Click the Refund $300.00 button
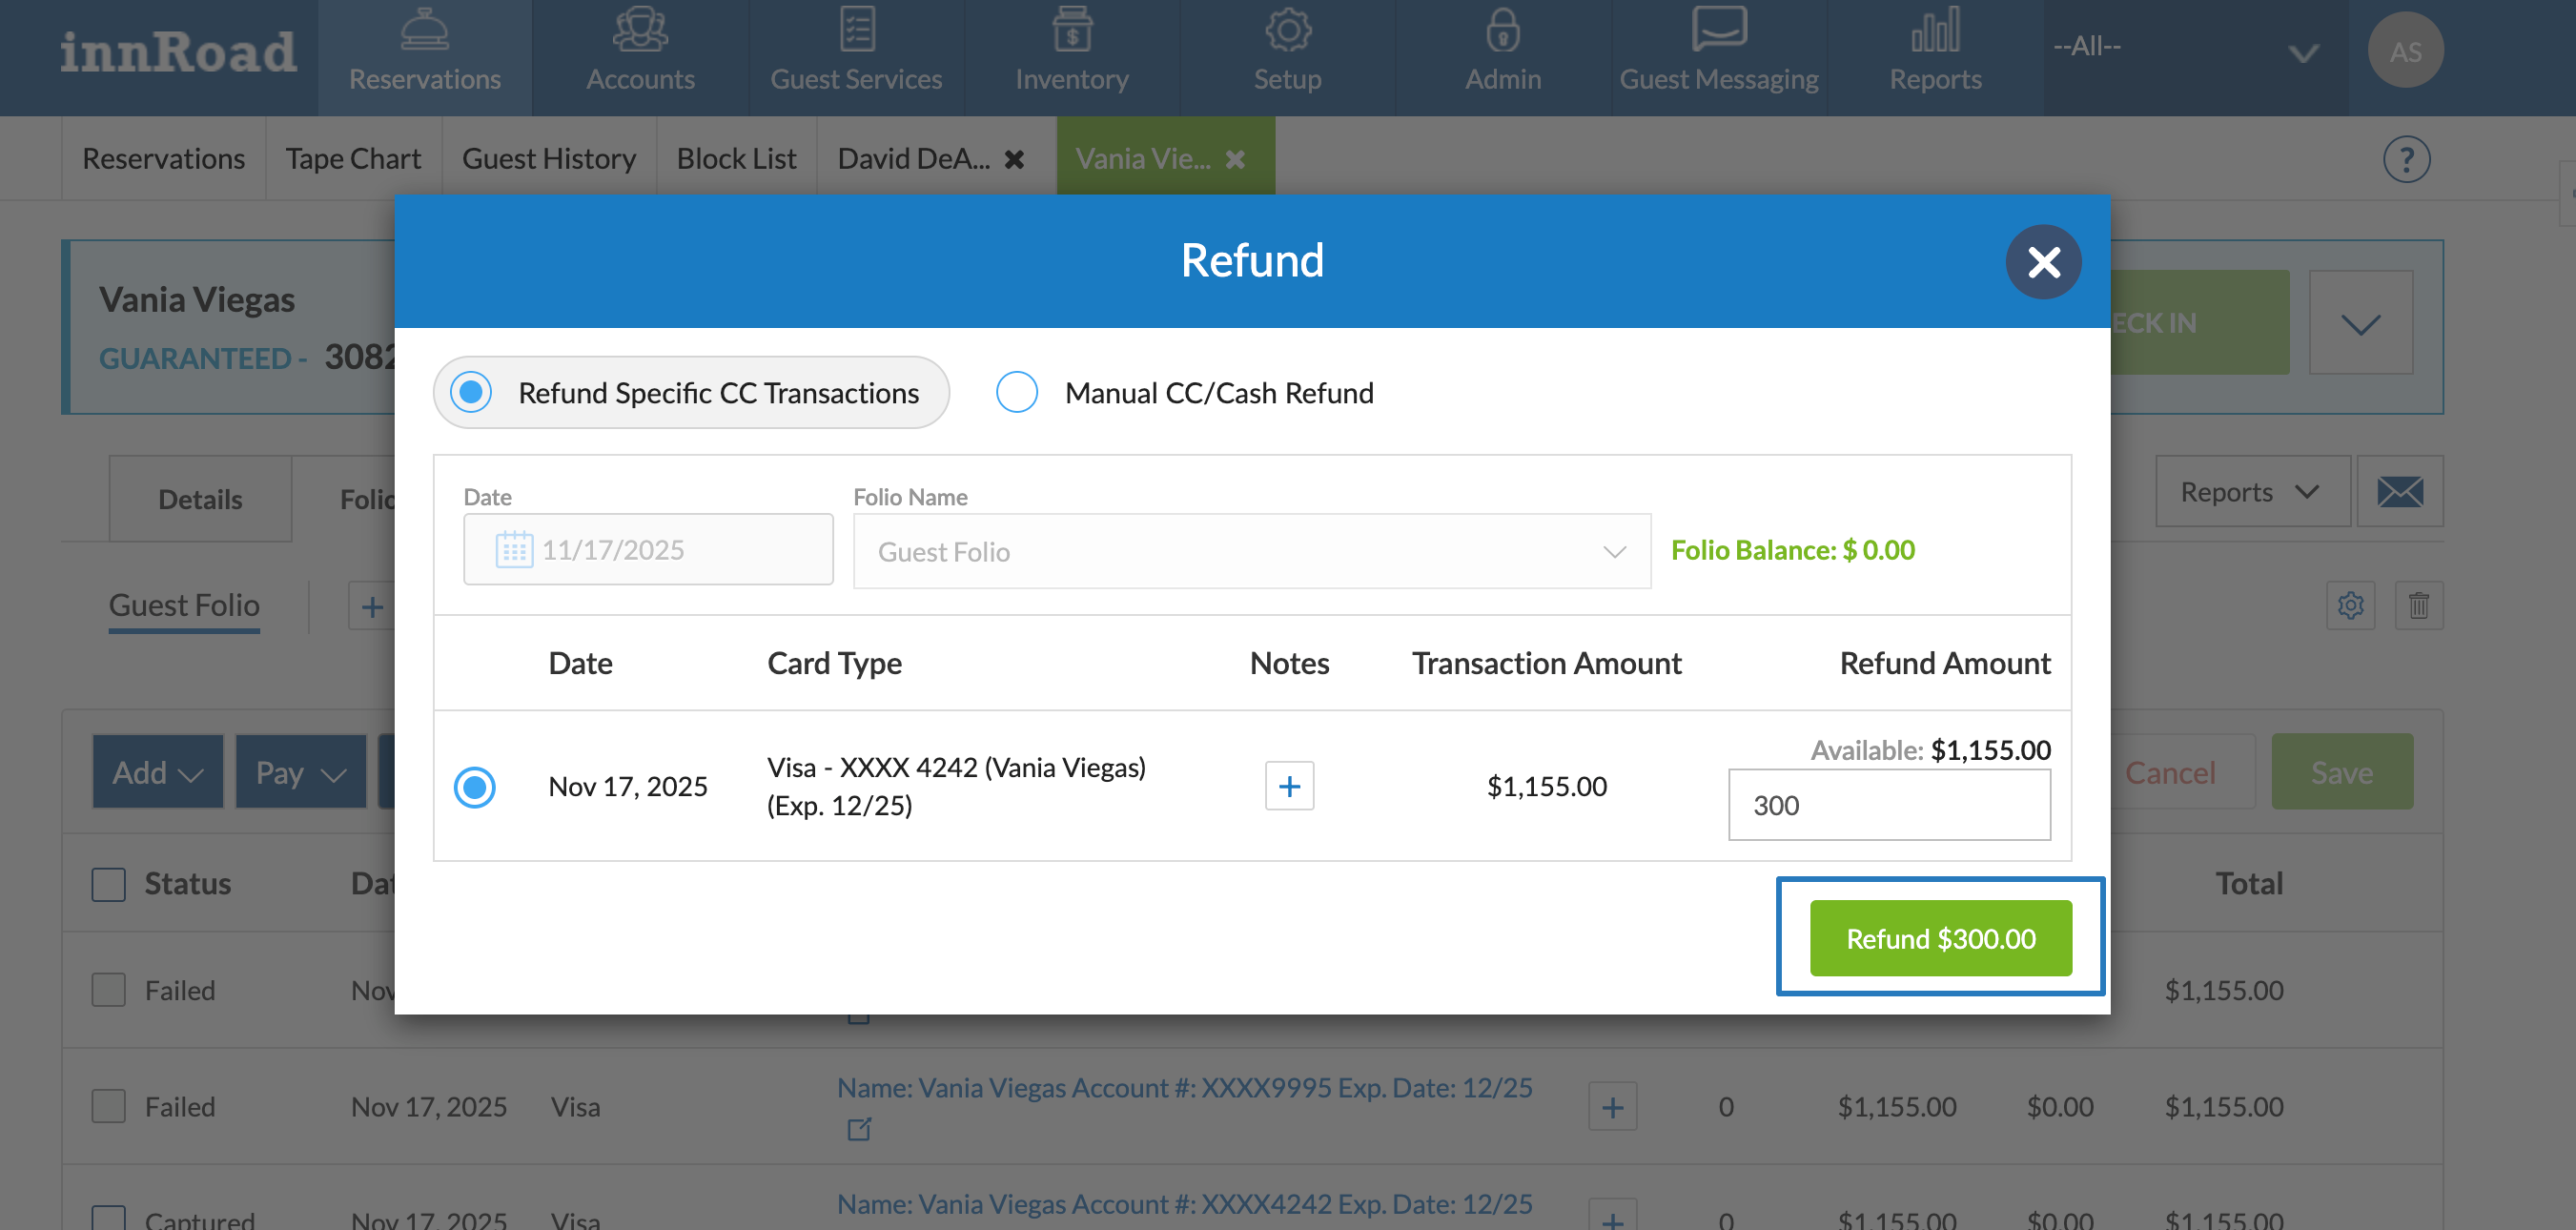Image resolution: width=2576 pixels, height=1230 pixels. tap(1939, 938)
